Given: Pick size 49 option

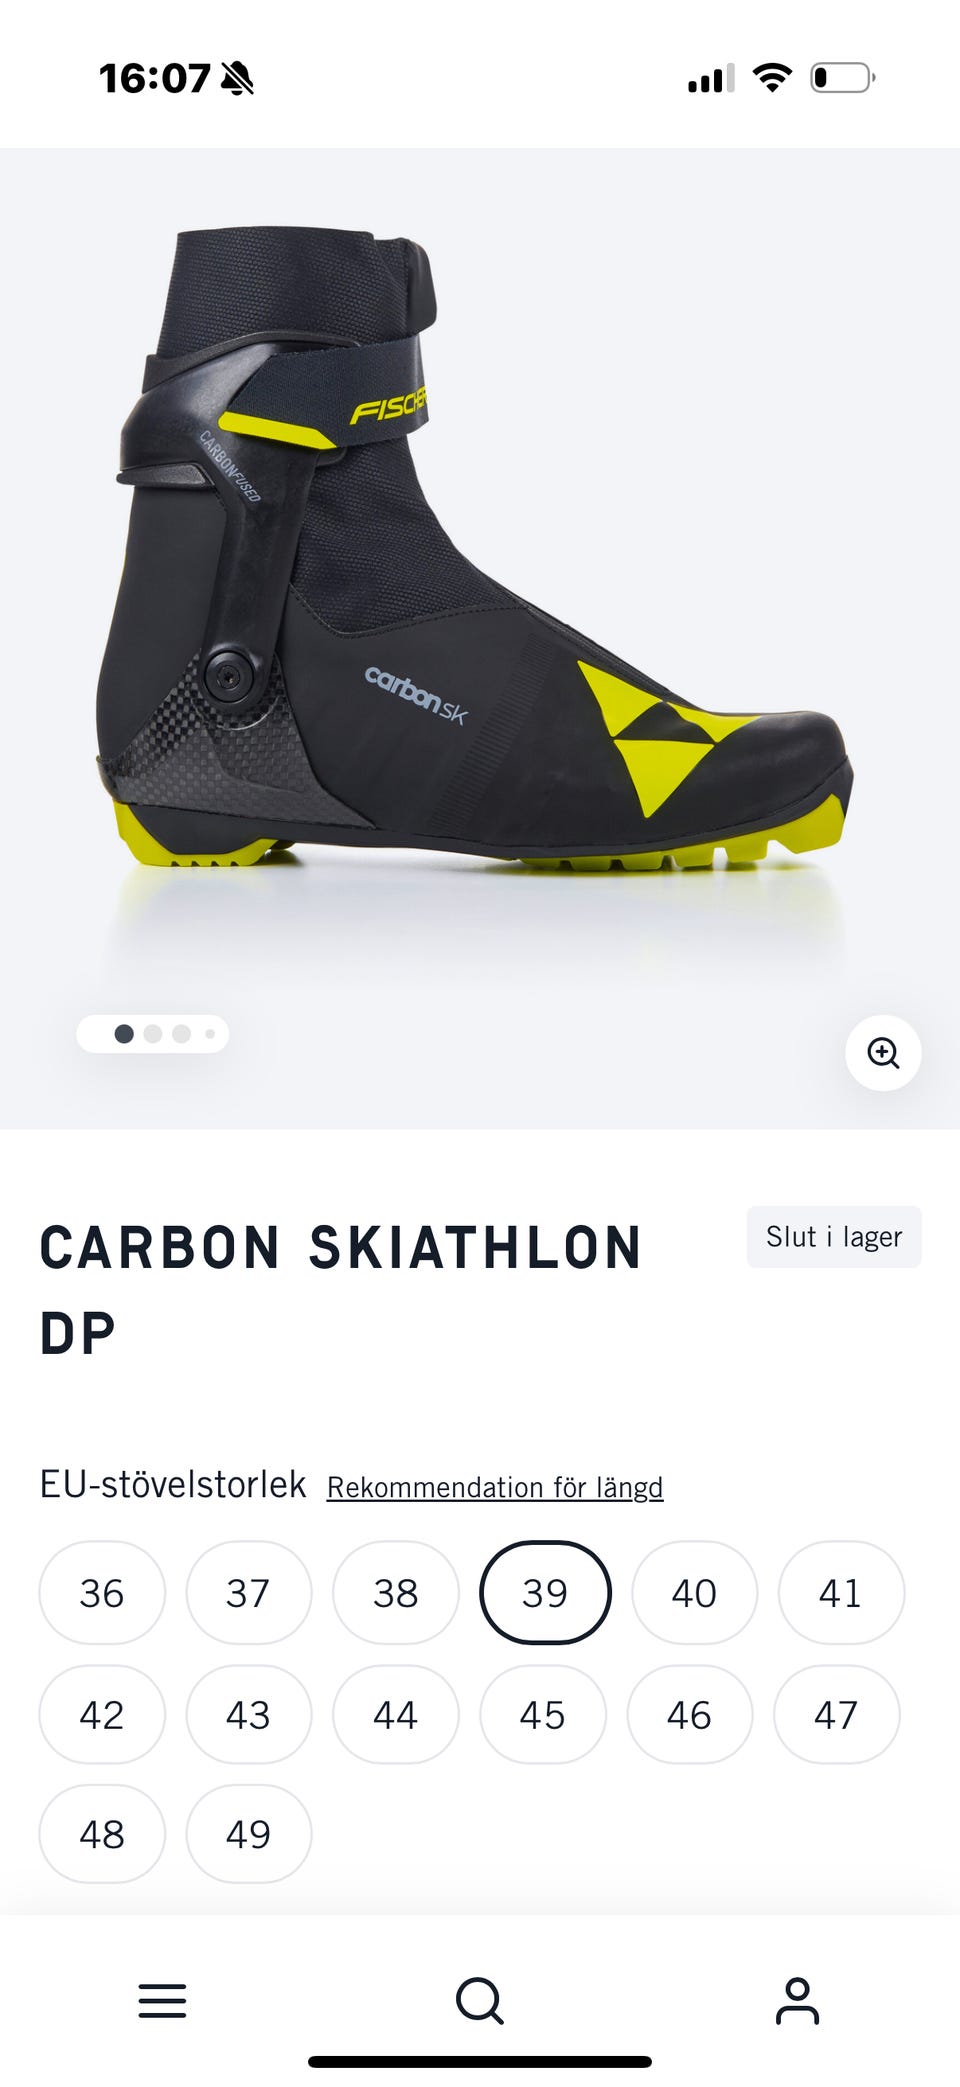Looking at the screenshot, I should (x=249, y=1834).
